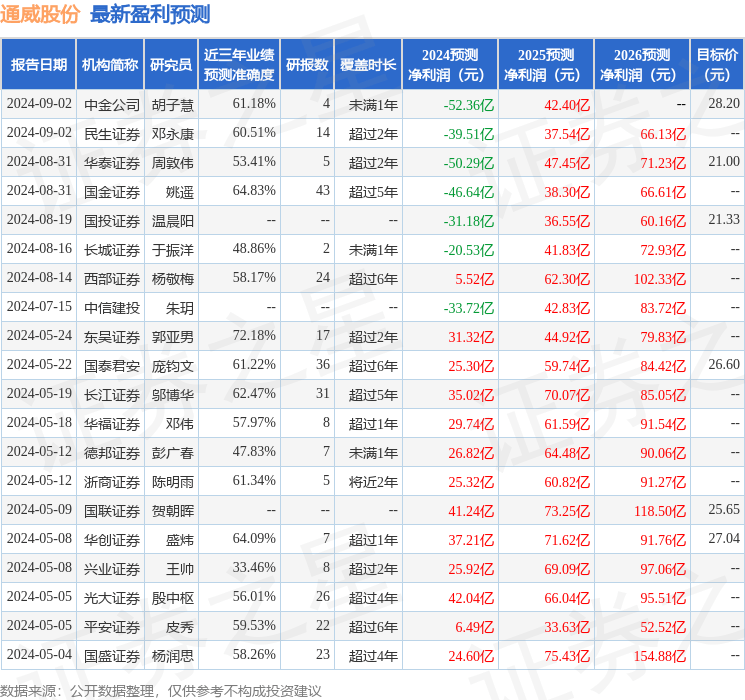This screenshot has width=745, height=700.
Task: Click analyst name 邓永康
Action: point(172,134)
